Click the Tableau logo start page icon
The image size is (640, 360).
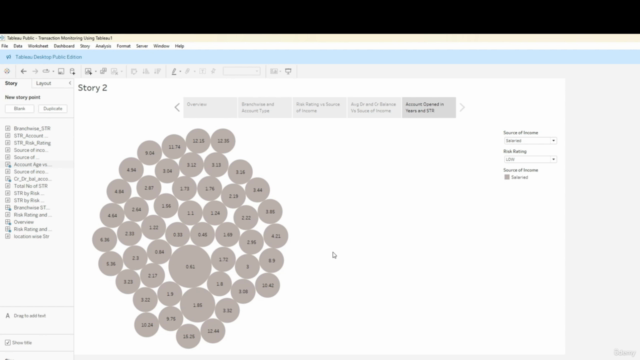tap(7, 71)
